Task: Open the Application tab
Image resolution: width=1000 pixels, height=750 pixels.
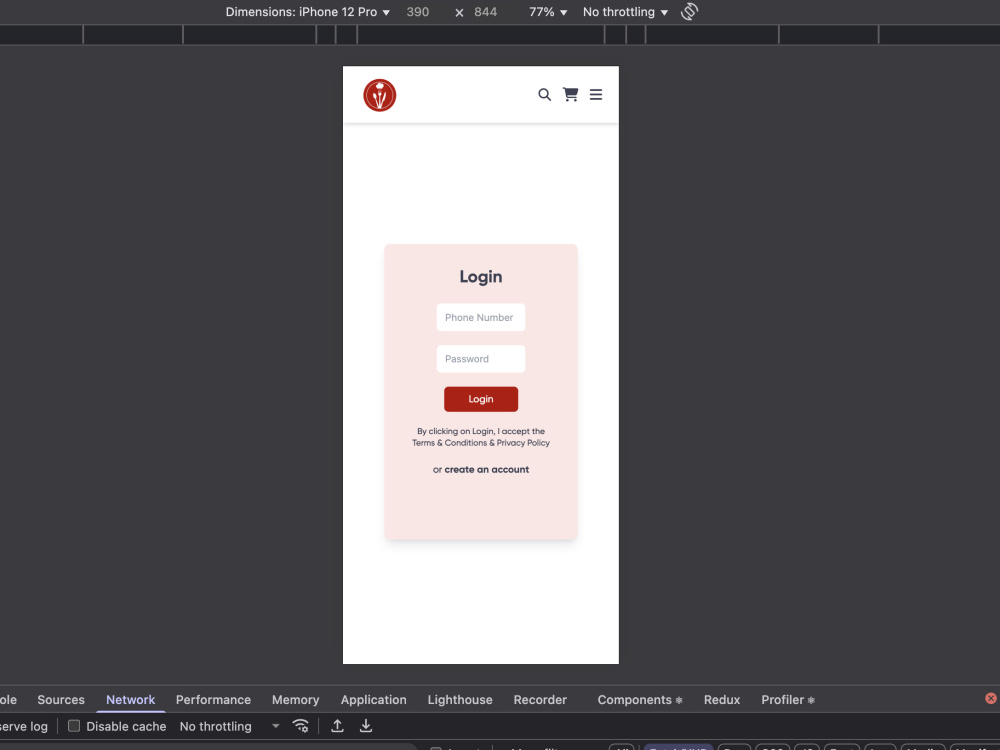Action: tap(373, 700)
